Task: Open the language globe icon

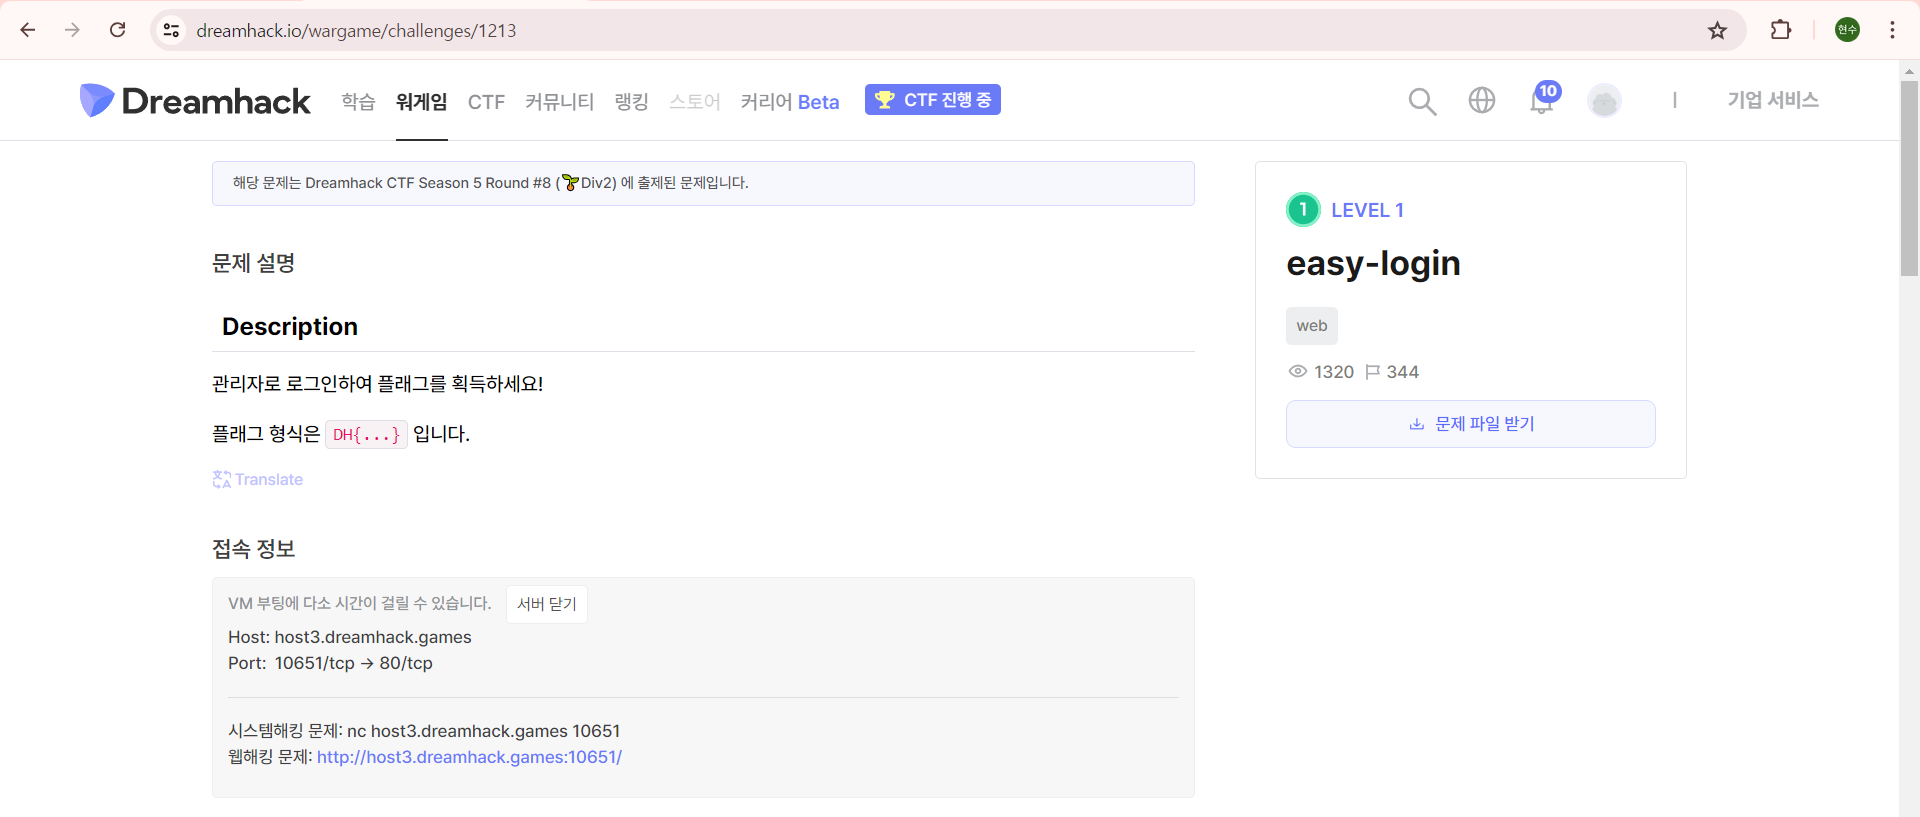Action: pos(1482,100)
